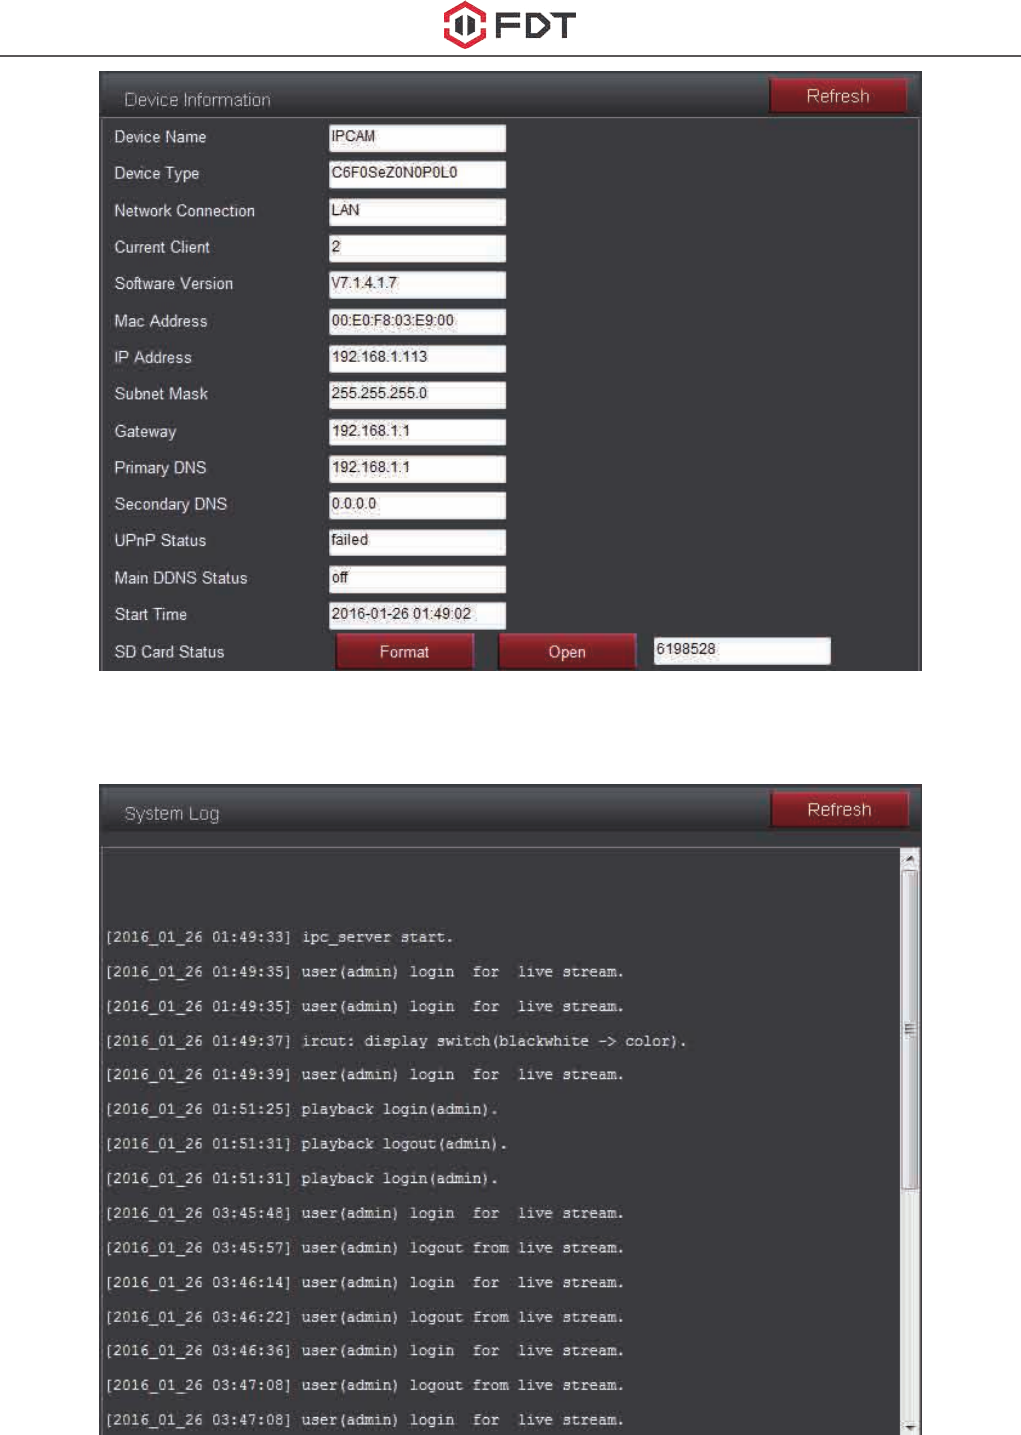1021x1435 pixels.
Task: Click the 03:46:36 user login log entry
Action: (365, 1351)
